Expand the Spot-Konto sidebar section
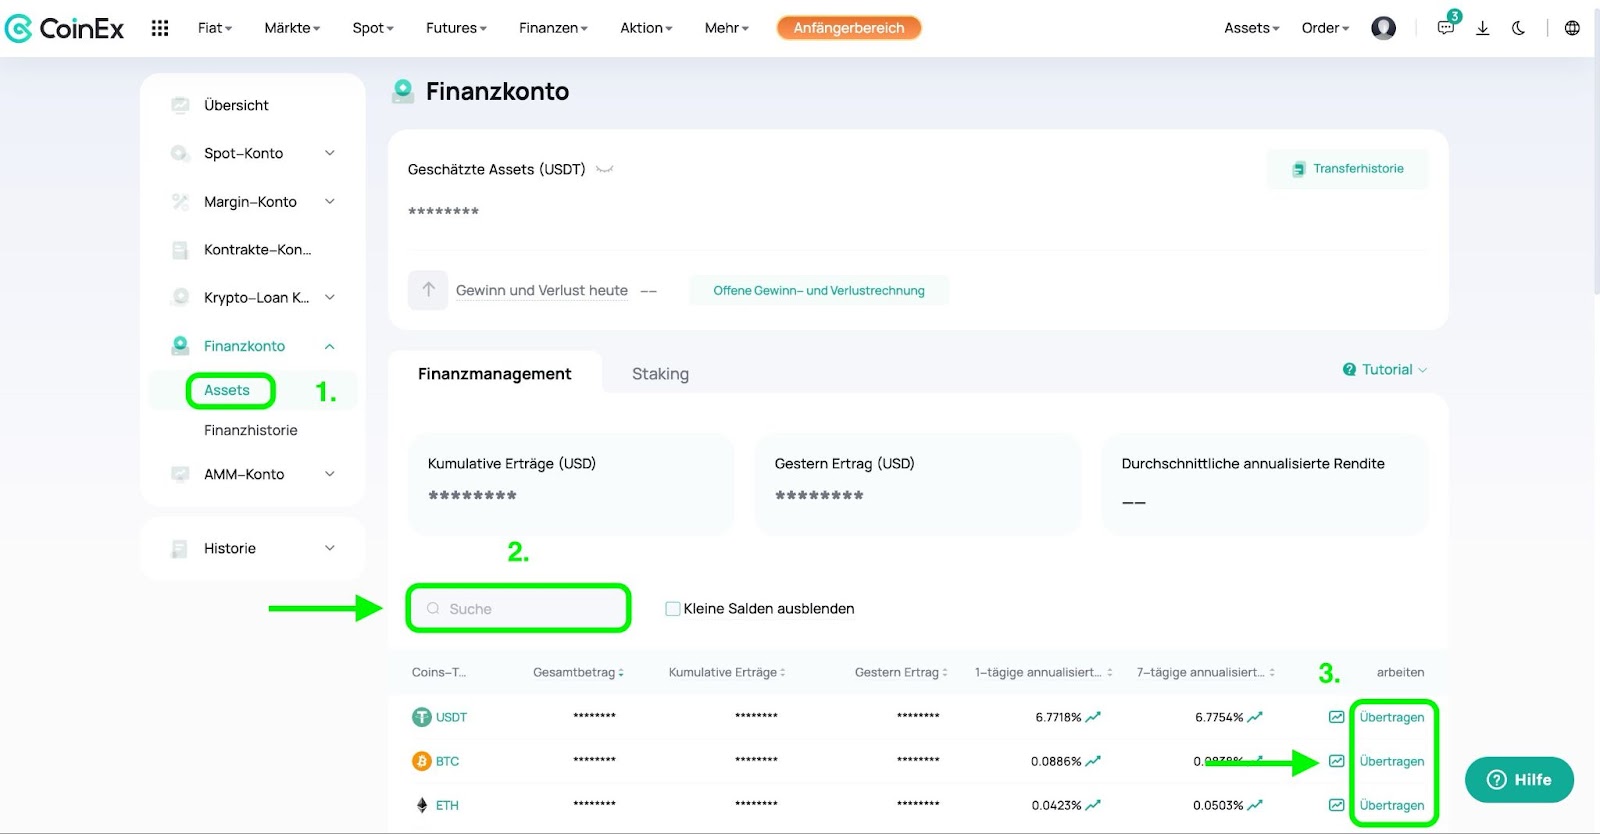Viewport: 1600px width, 834px height. 330,153
